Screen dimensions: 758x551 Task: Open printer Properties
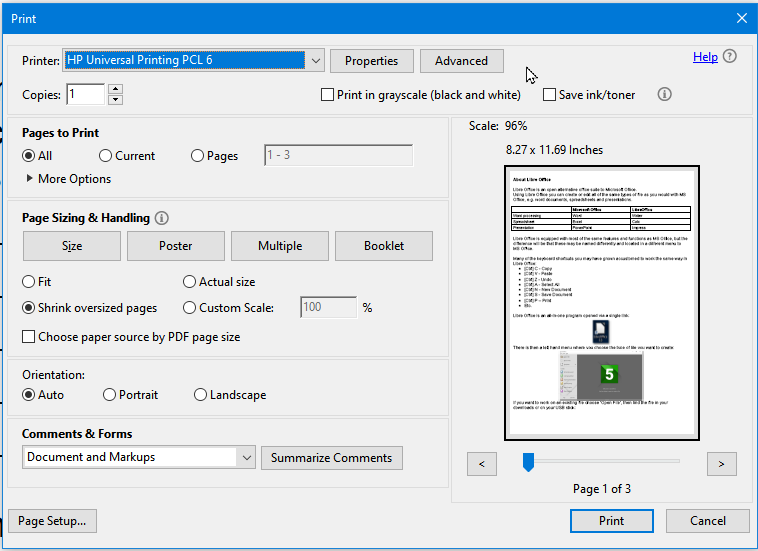pyautogui.click(x=372, y=61)
